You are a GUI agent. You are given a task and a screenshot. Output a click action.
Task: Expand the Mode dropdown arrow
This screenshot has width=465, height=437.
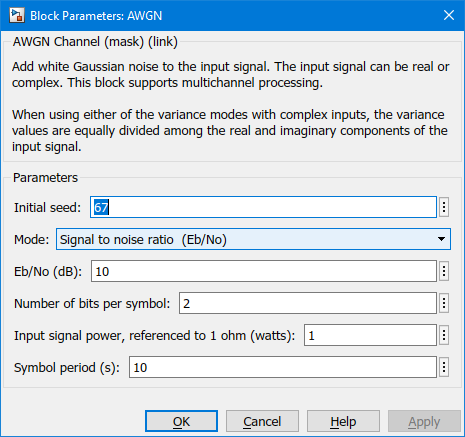click(x=441, y=239)
